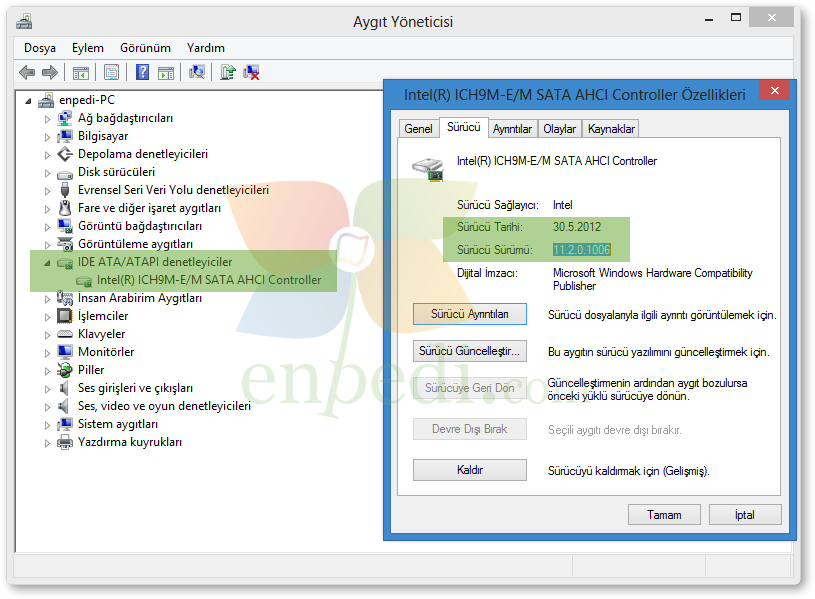This screenshot has width=815, height=599.
Task: Click the Forward arrow toolbar icon
Action: (49, 72)
